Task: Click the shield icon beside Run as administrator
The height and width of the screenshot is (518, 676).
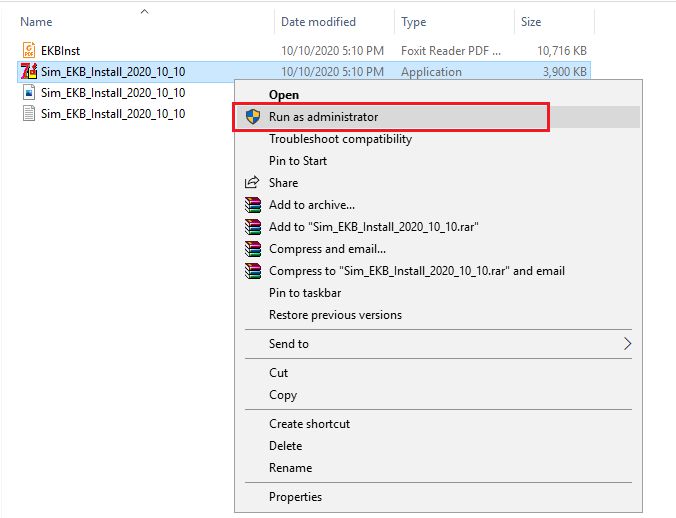Action: pos(252,117)
